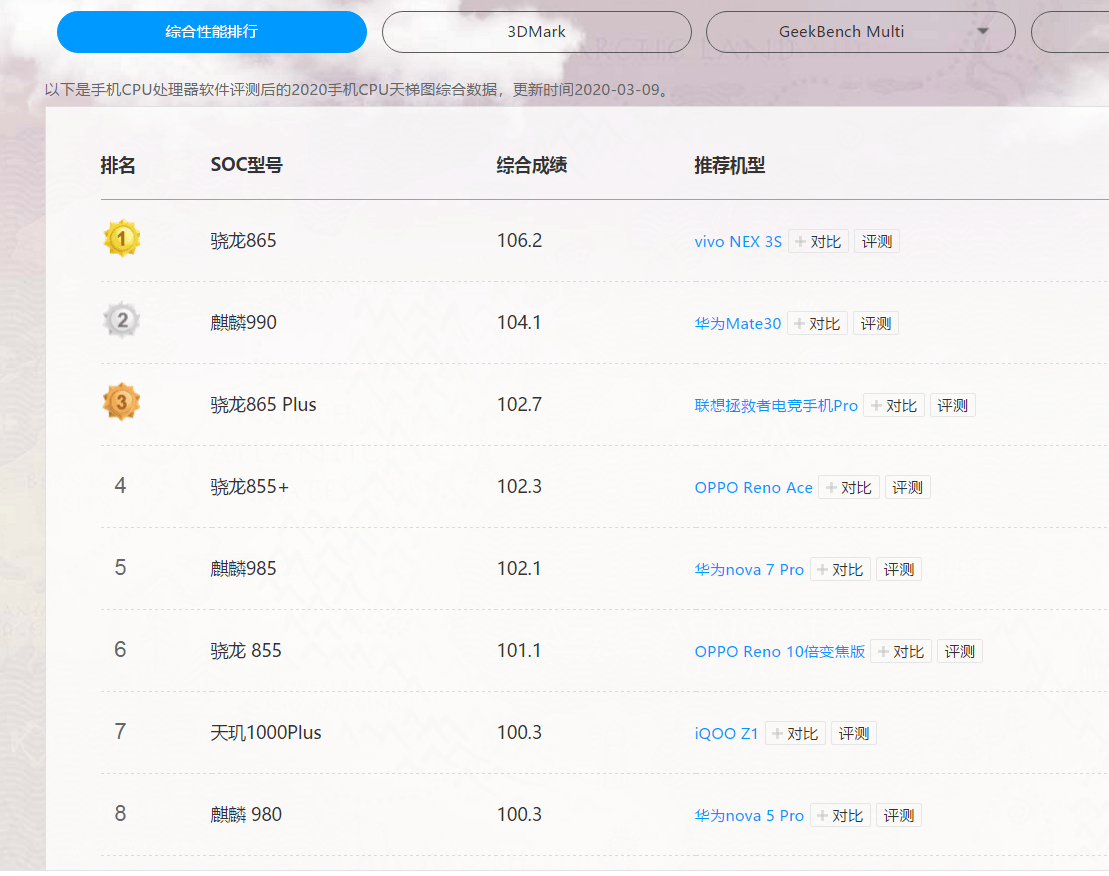Screen dimensions: 1109x876
Task: Switch to the 综合性能排行 tab
Action: (x=212, y=32)
